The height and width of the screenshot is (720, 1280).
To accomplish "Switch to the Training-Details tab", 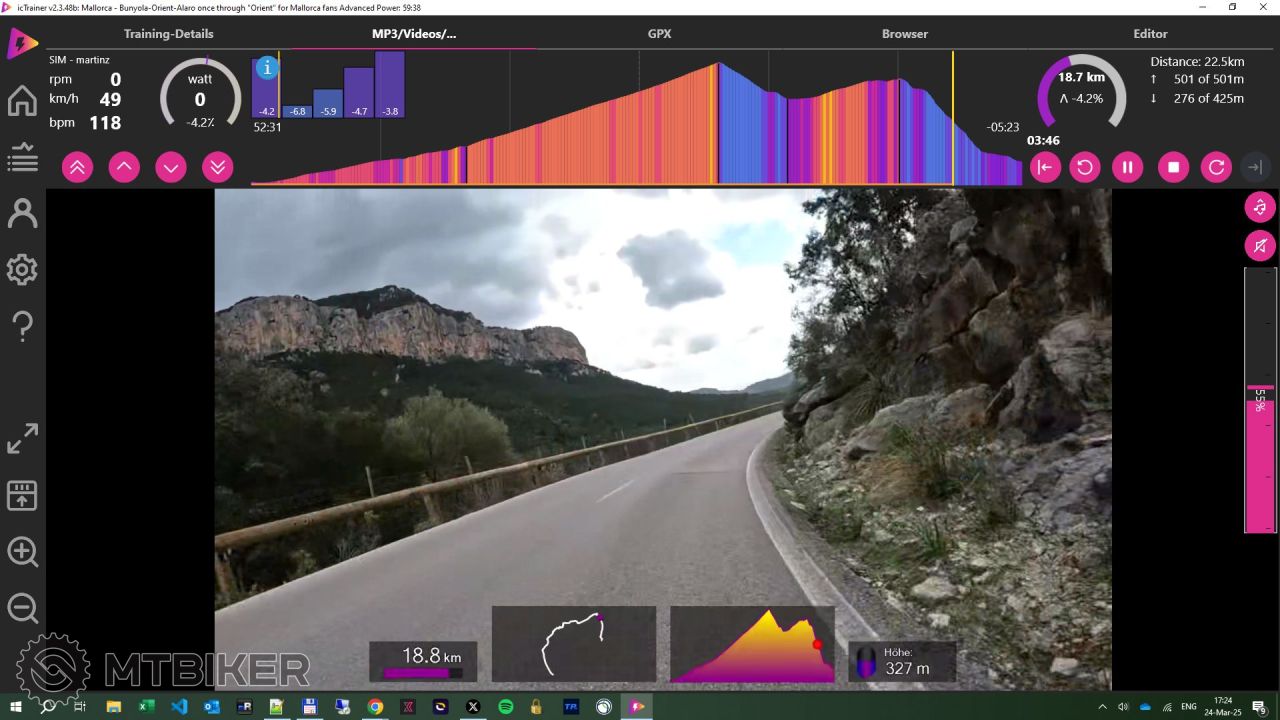I will point(168,34).
